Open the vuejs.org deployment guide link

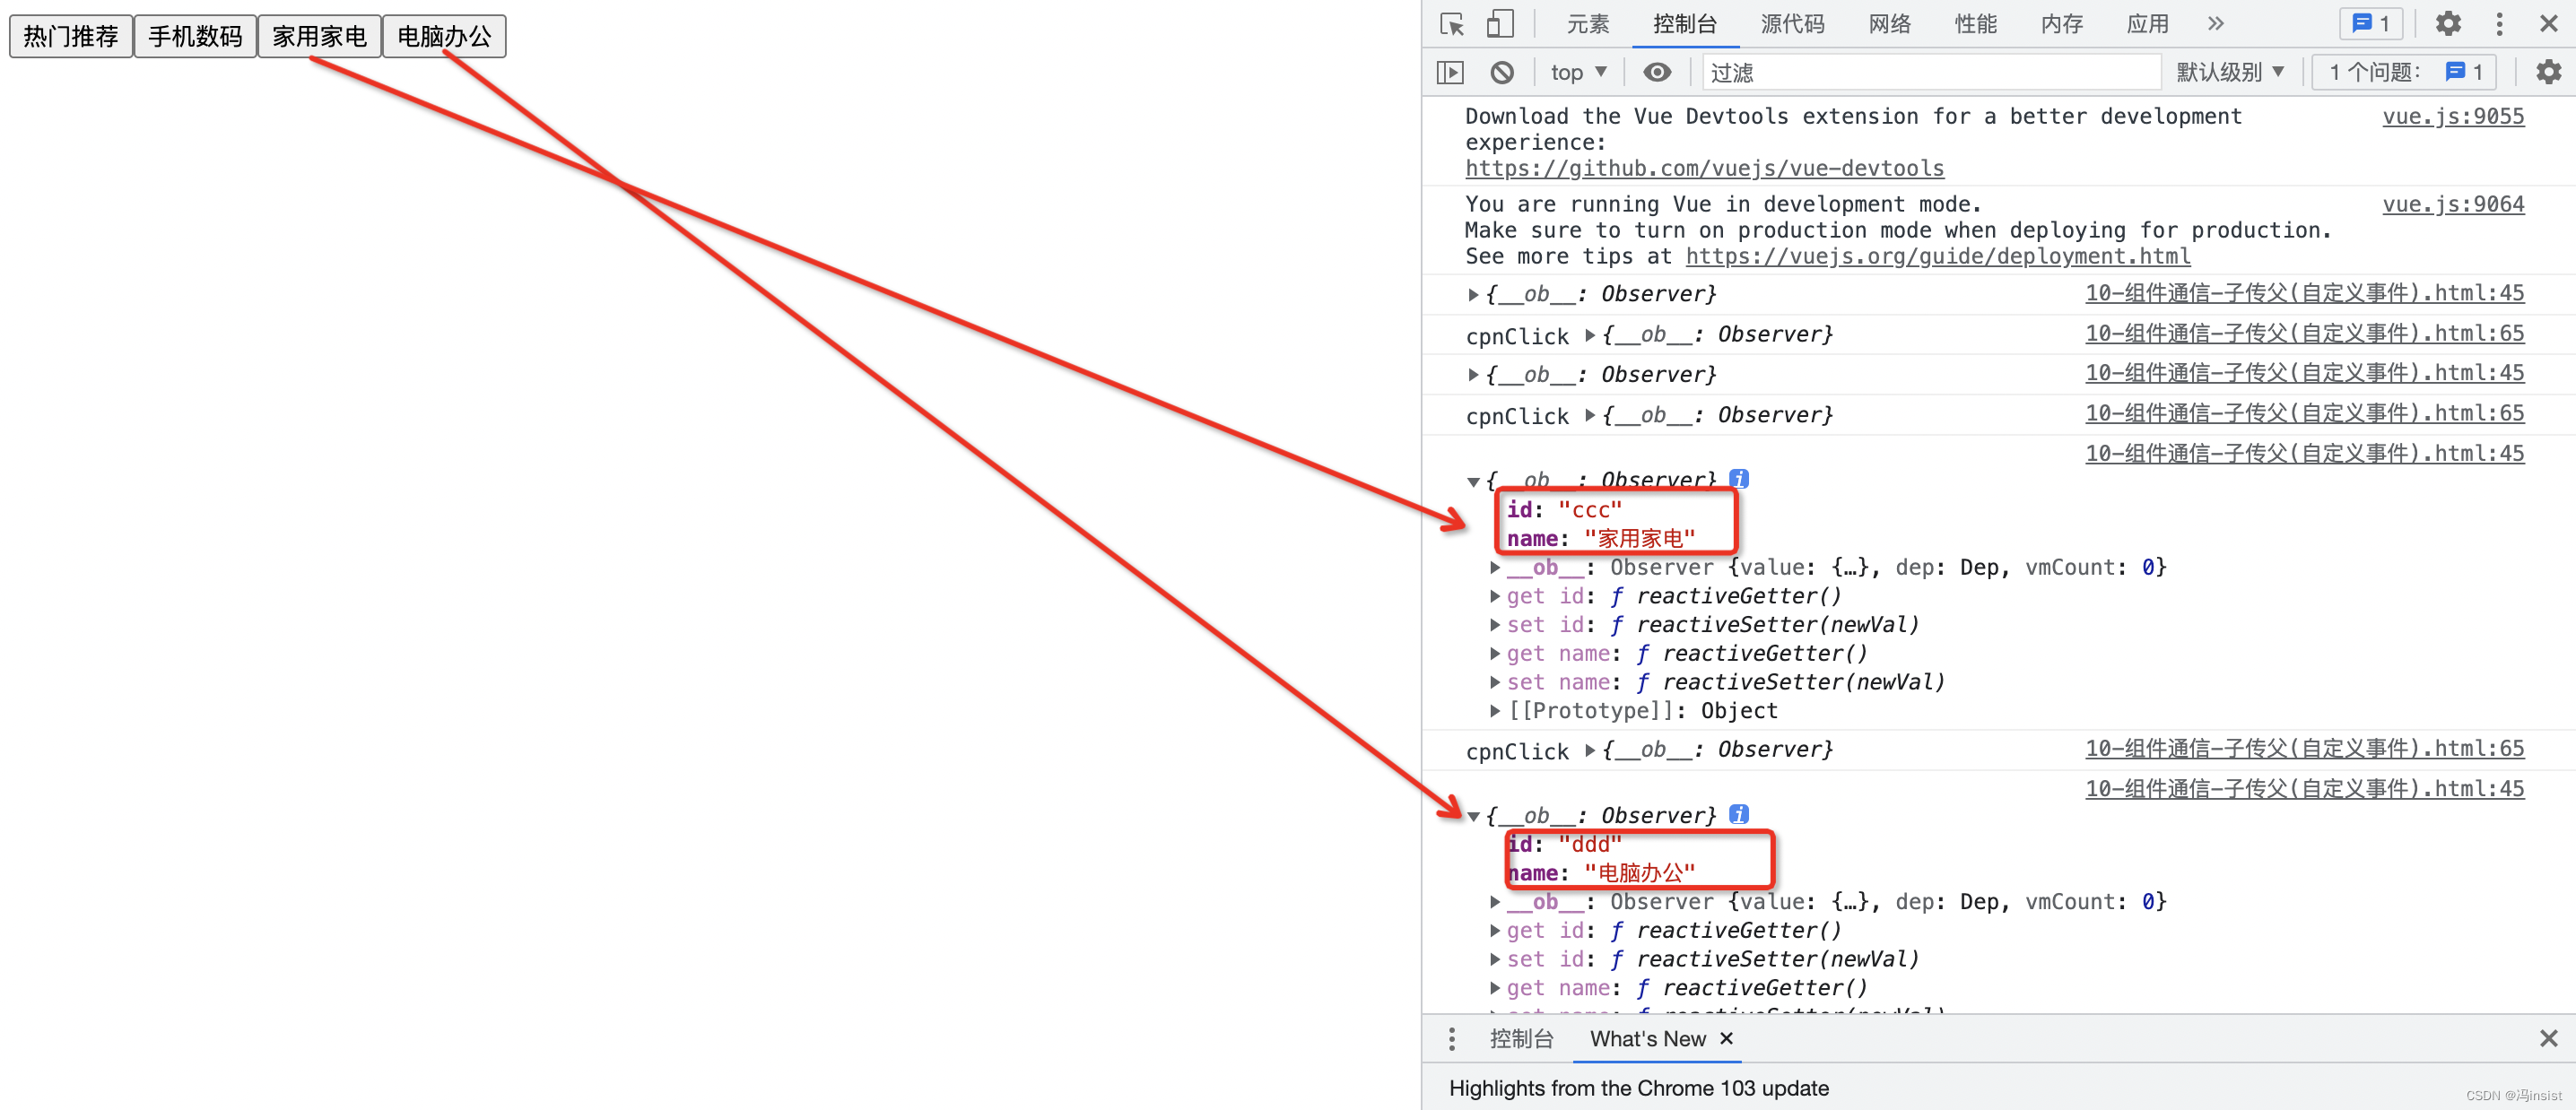1938,256
